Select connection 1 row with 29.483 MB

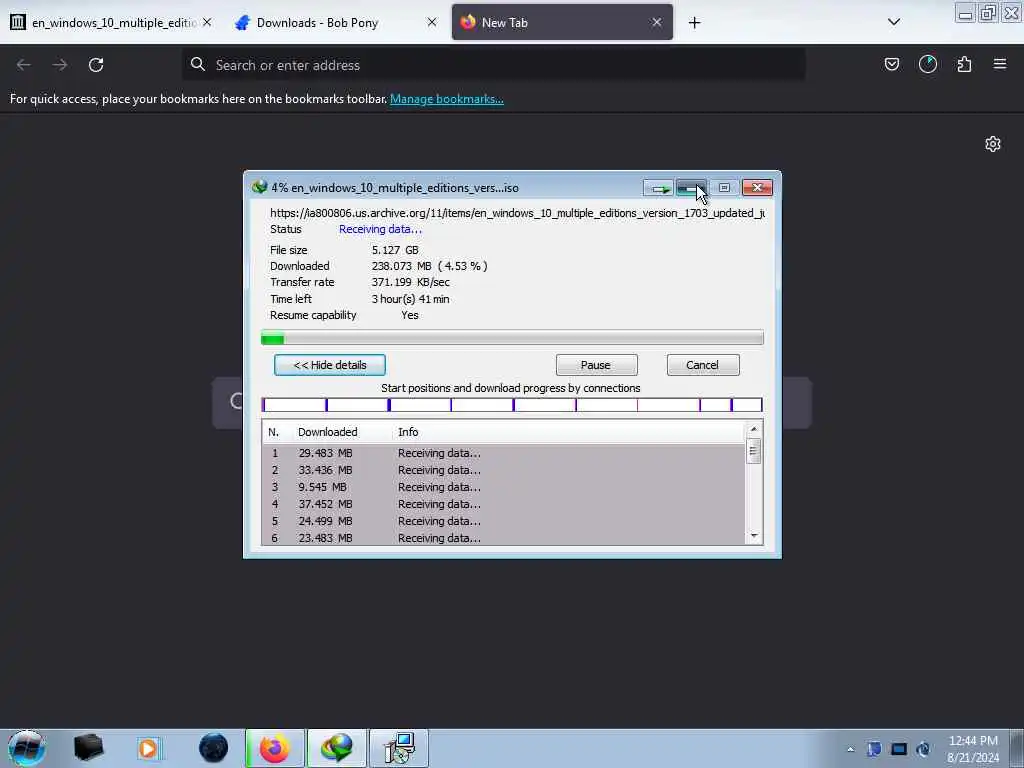tap(503, 453)
